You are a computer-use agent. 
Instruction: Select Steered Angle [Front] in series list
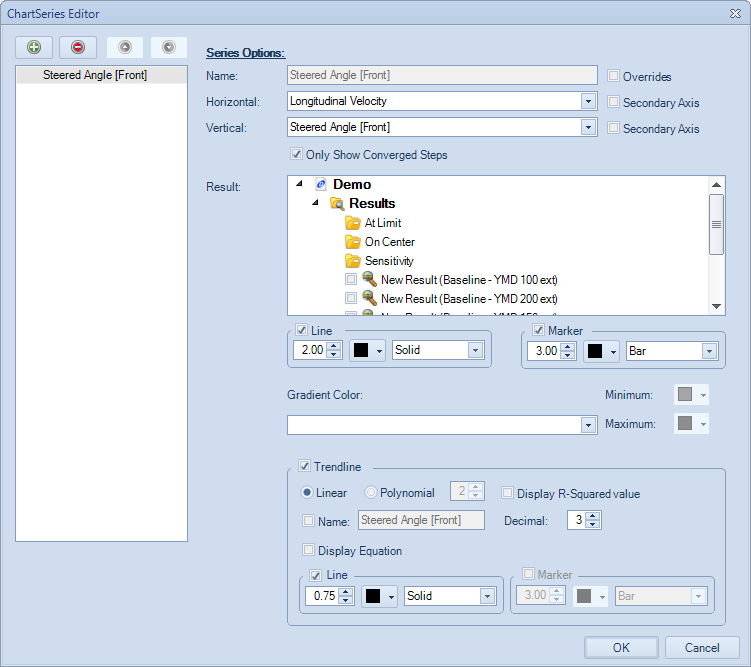(x=102, y=75)
